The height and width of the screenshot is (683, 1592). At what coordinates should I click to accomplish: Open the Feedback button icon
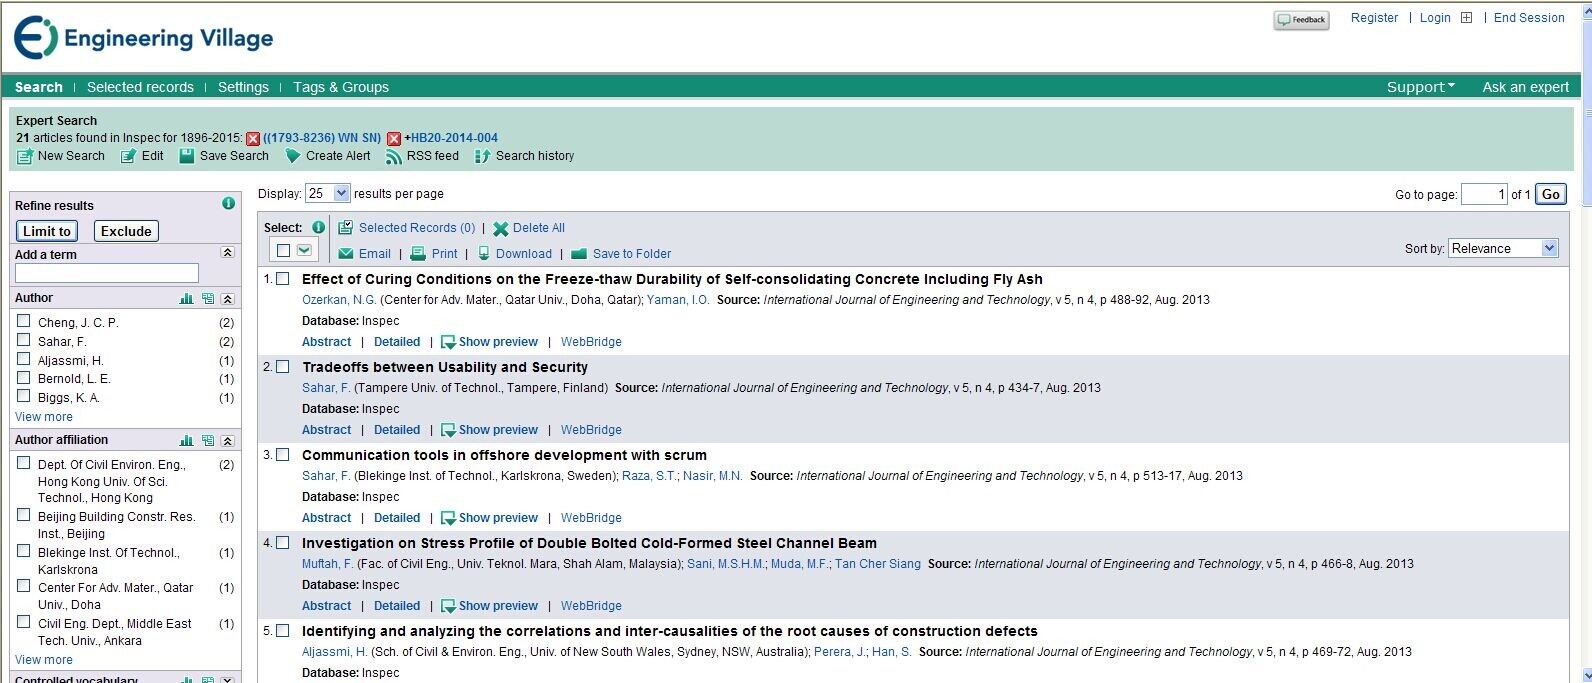(x=1301, y=20)
